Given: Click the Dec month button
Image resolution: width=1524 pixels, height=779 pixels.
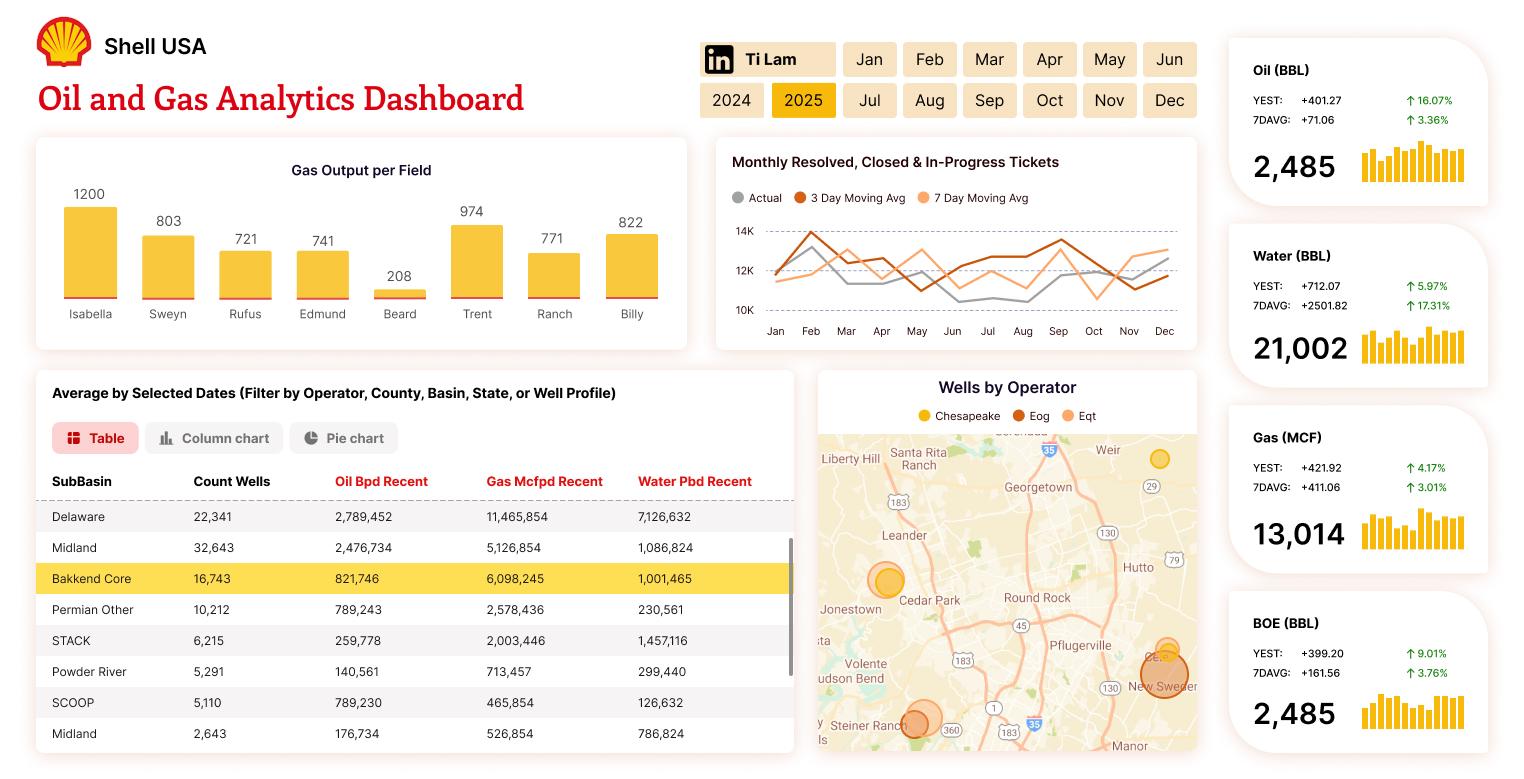Looking at the screenshot, I should 1169,100.
